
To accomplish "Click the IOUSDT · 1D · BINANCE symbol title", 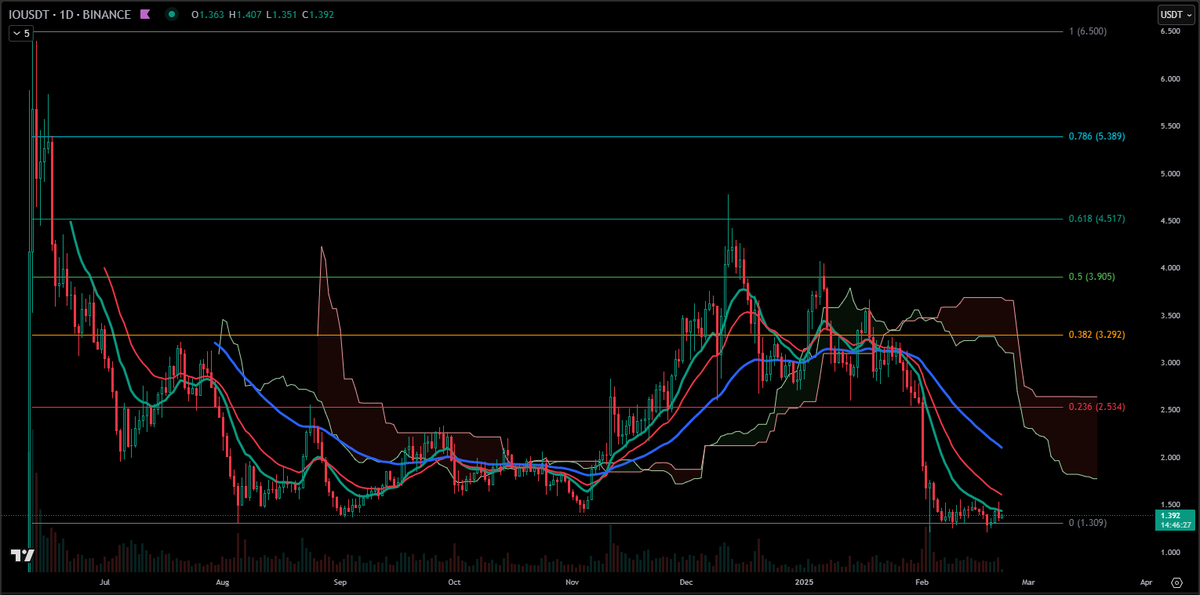I will 70,14.
